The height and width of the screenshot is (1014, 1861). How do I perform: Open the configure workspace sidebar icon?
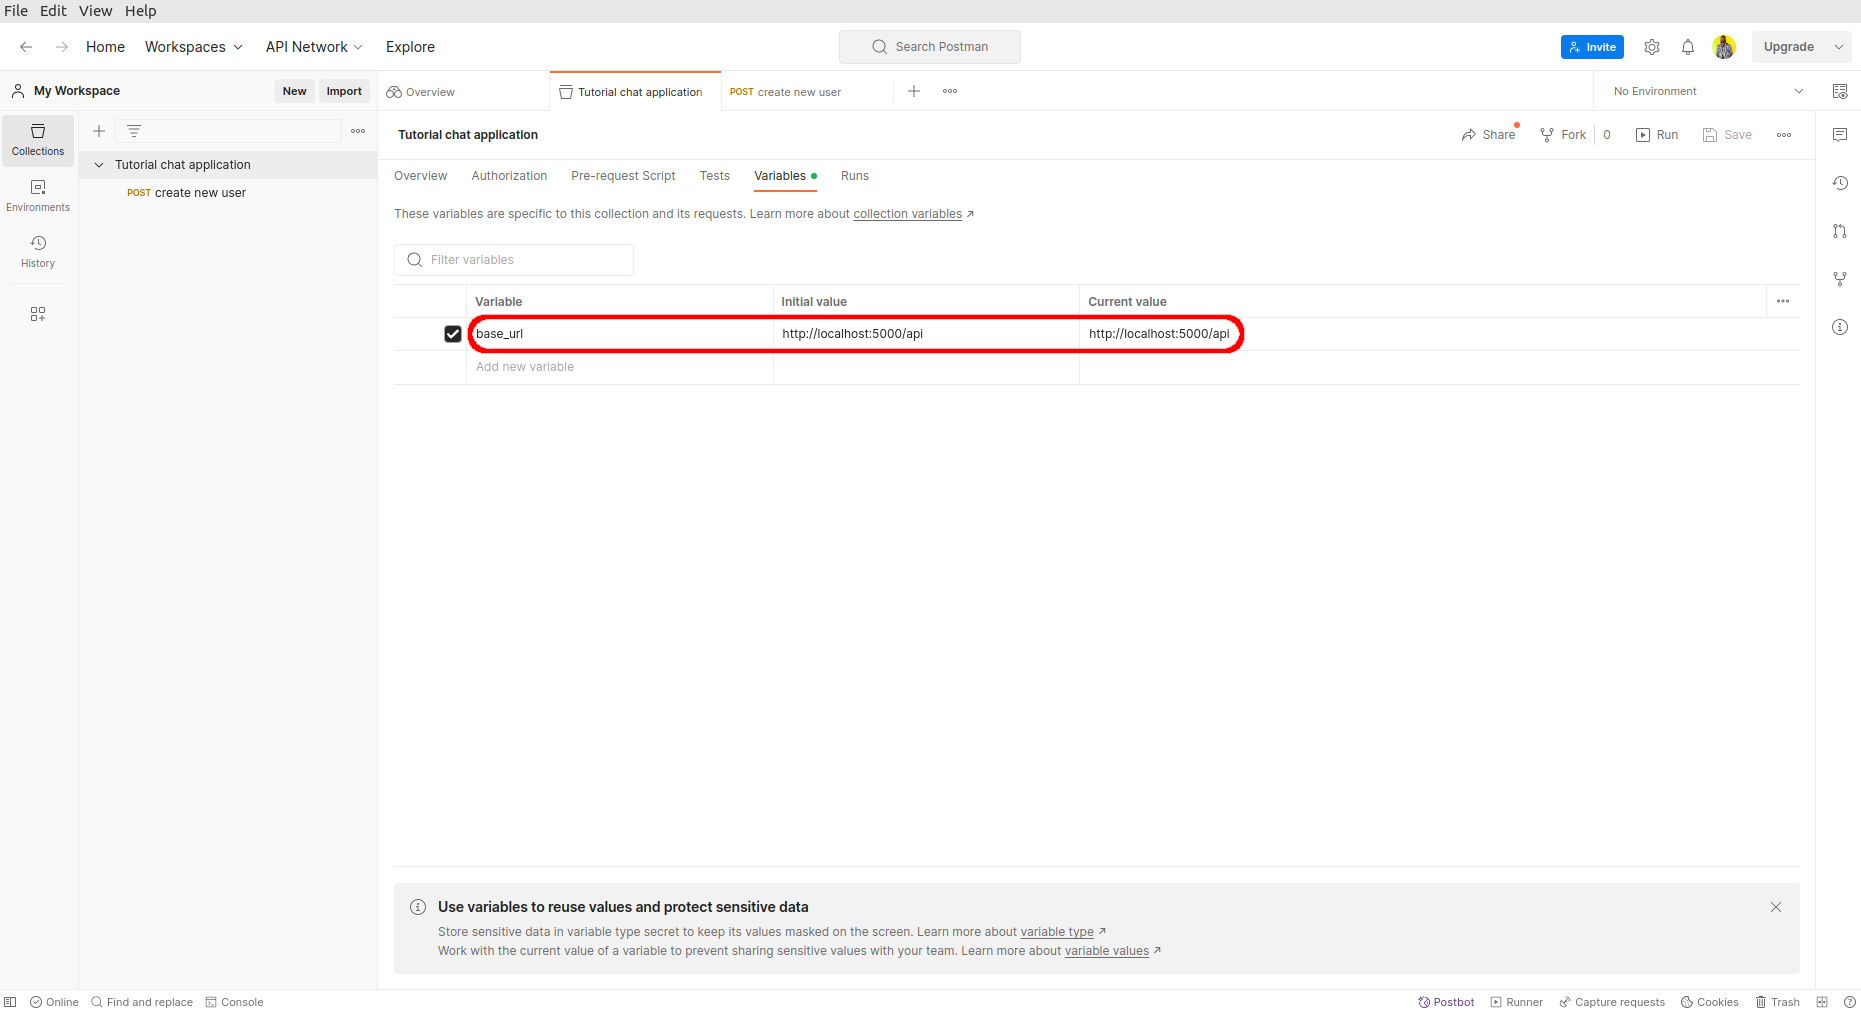click(38, 314)
